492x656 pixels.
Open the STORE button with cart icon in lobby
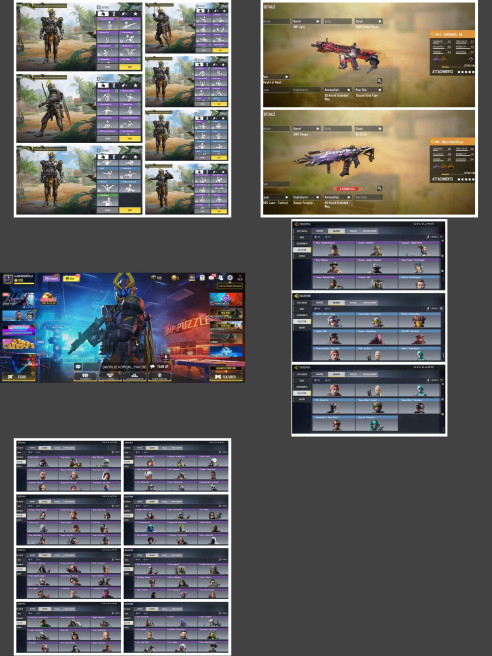pos(19,377)
